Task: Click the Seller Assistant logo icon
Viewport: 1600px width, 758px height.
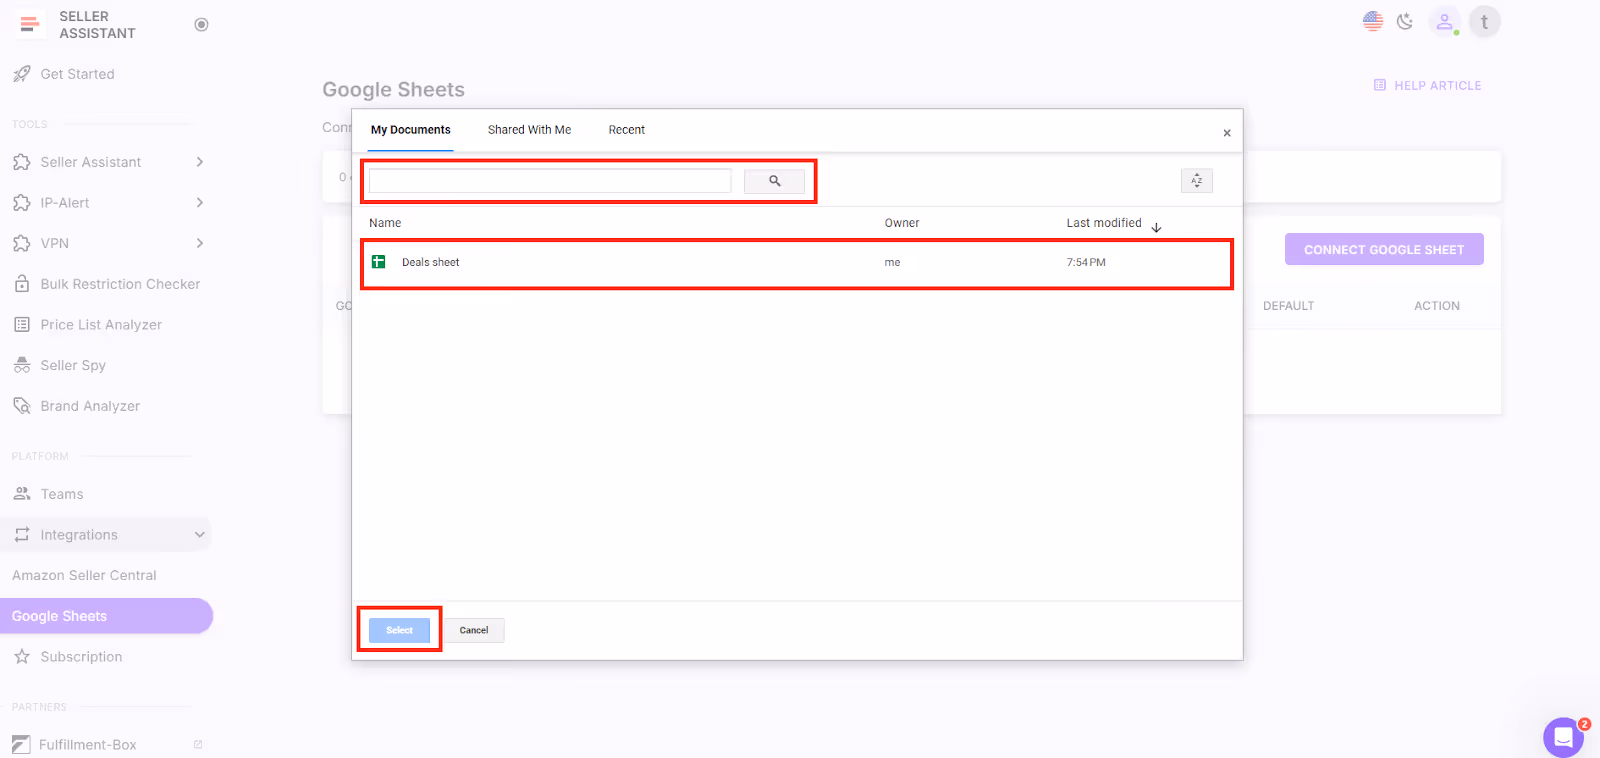Action: click(x=30, y=24)
